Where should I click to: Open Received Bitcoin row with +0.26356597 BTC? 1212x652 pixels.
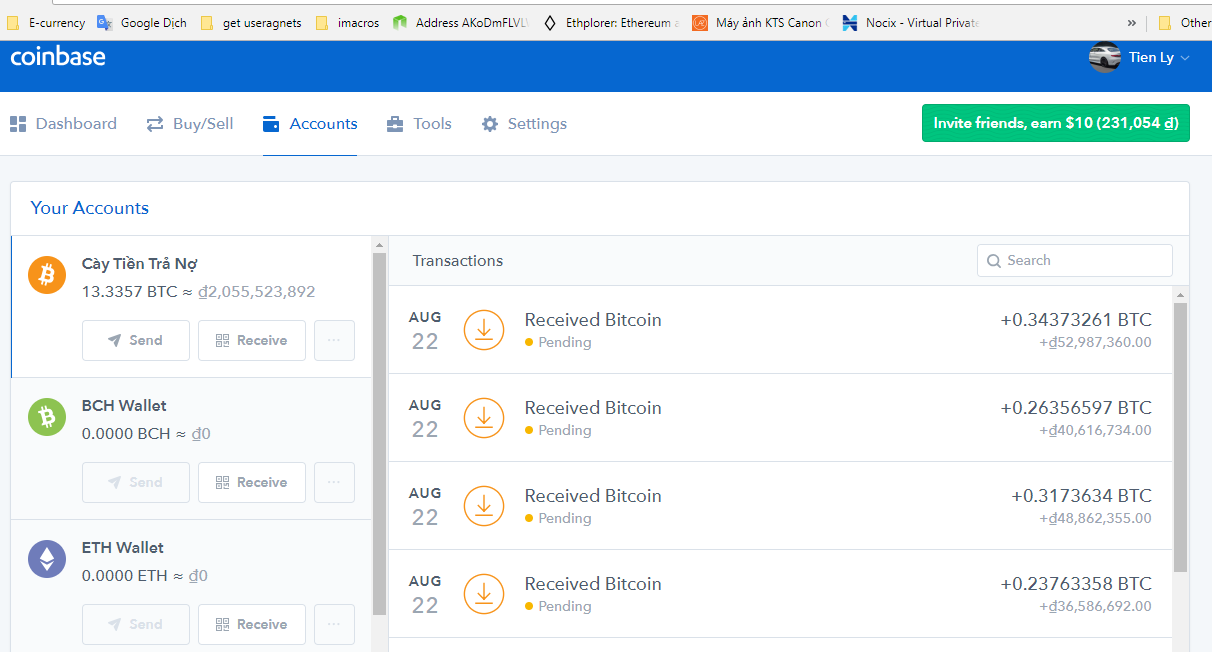780,418
